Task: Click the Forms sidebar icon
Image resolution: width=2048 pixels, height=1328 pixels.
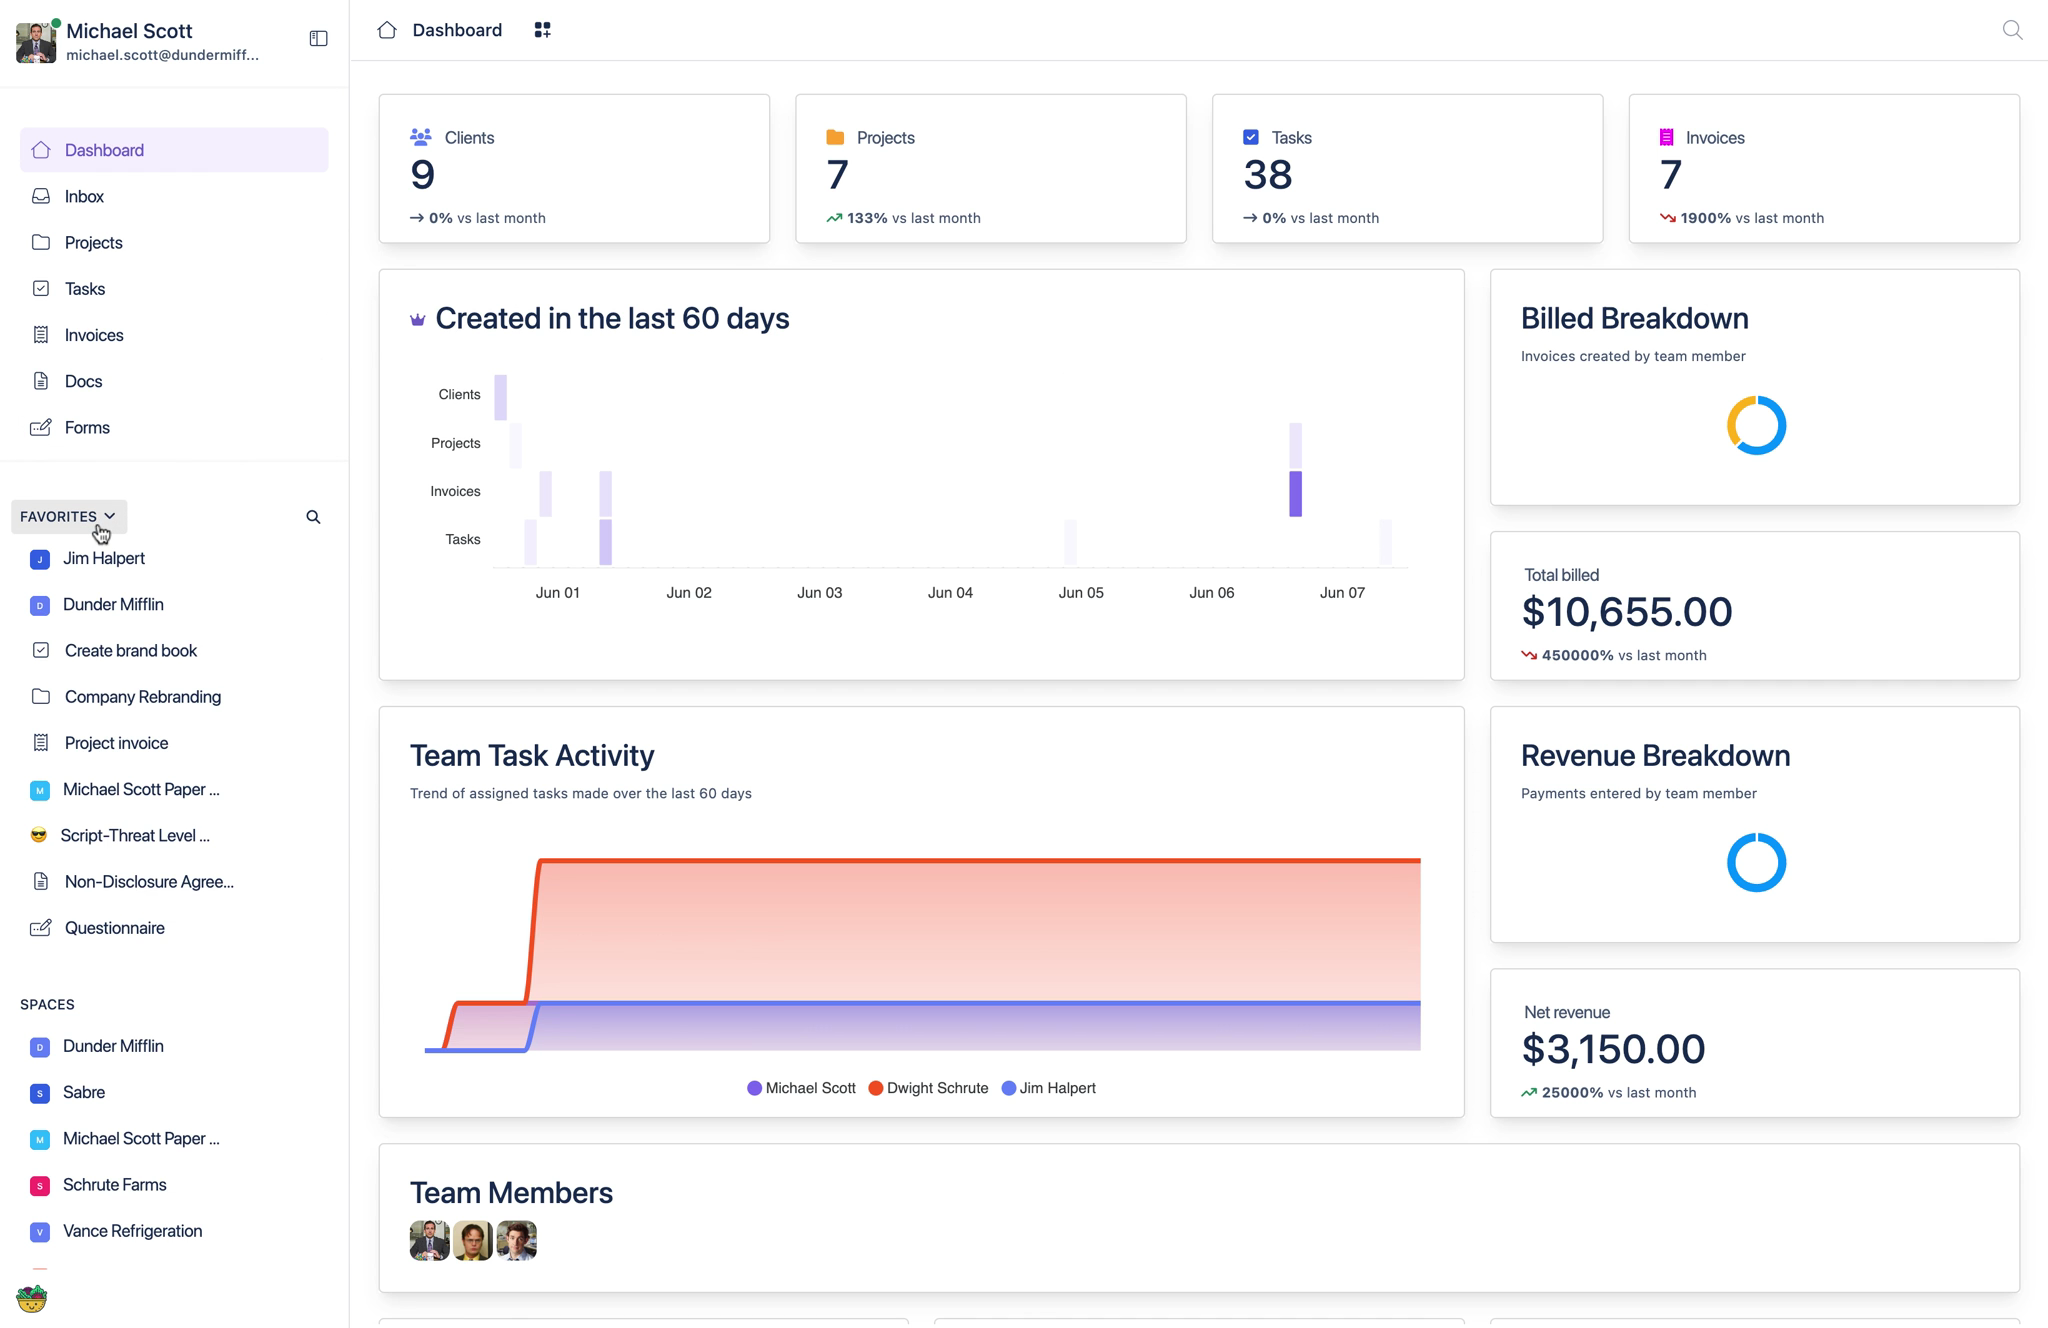Action: tap(40, 427)
